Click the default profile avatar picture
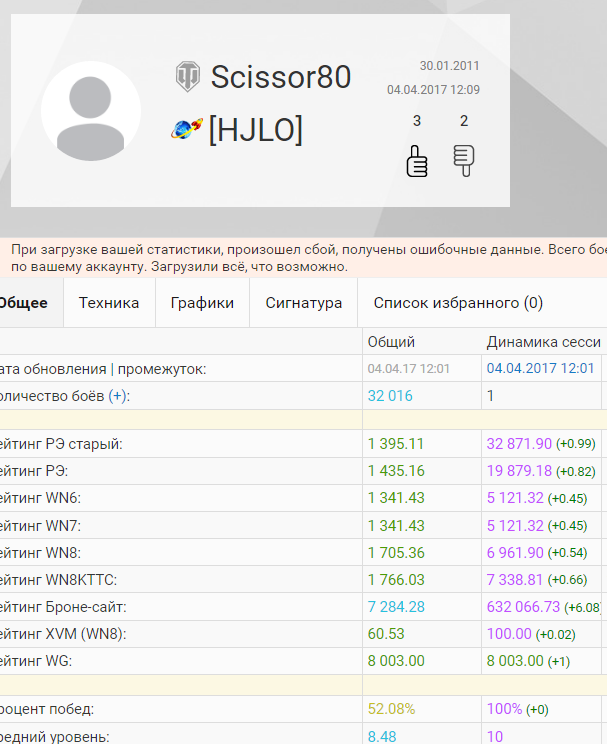 click(91, 111)
